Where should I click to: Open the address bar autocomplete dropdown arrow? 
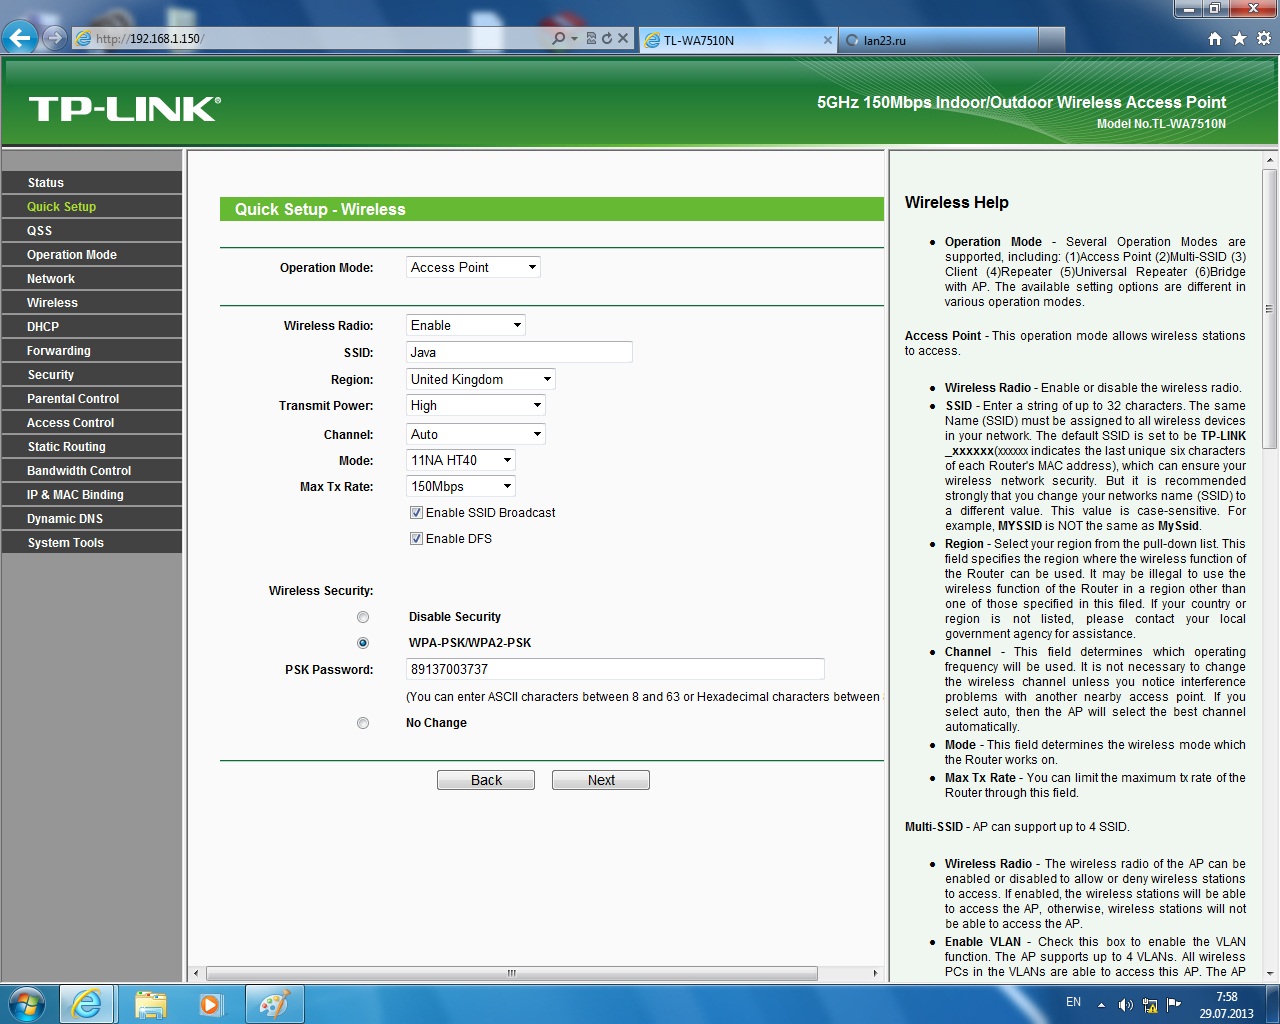(574, 39)
